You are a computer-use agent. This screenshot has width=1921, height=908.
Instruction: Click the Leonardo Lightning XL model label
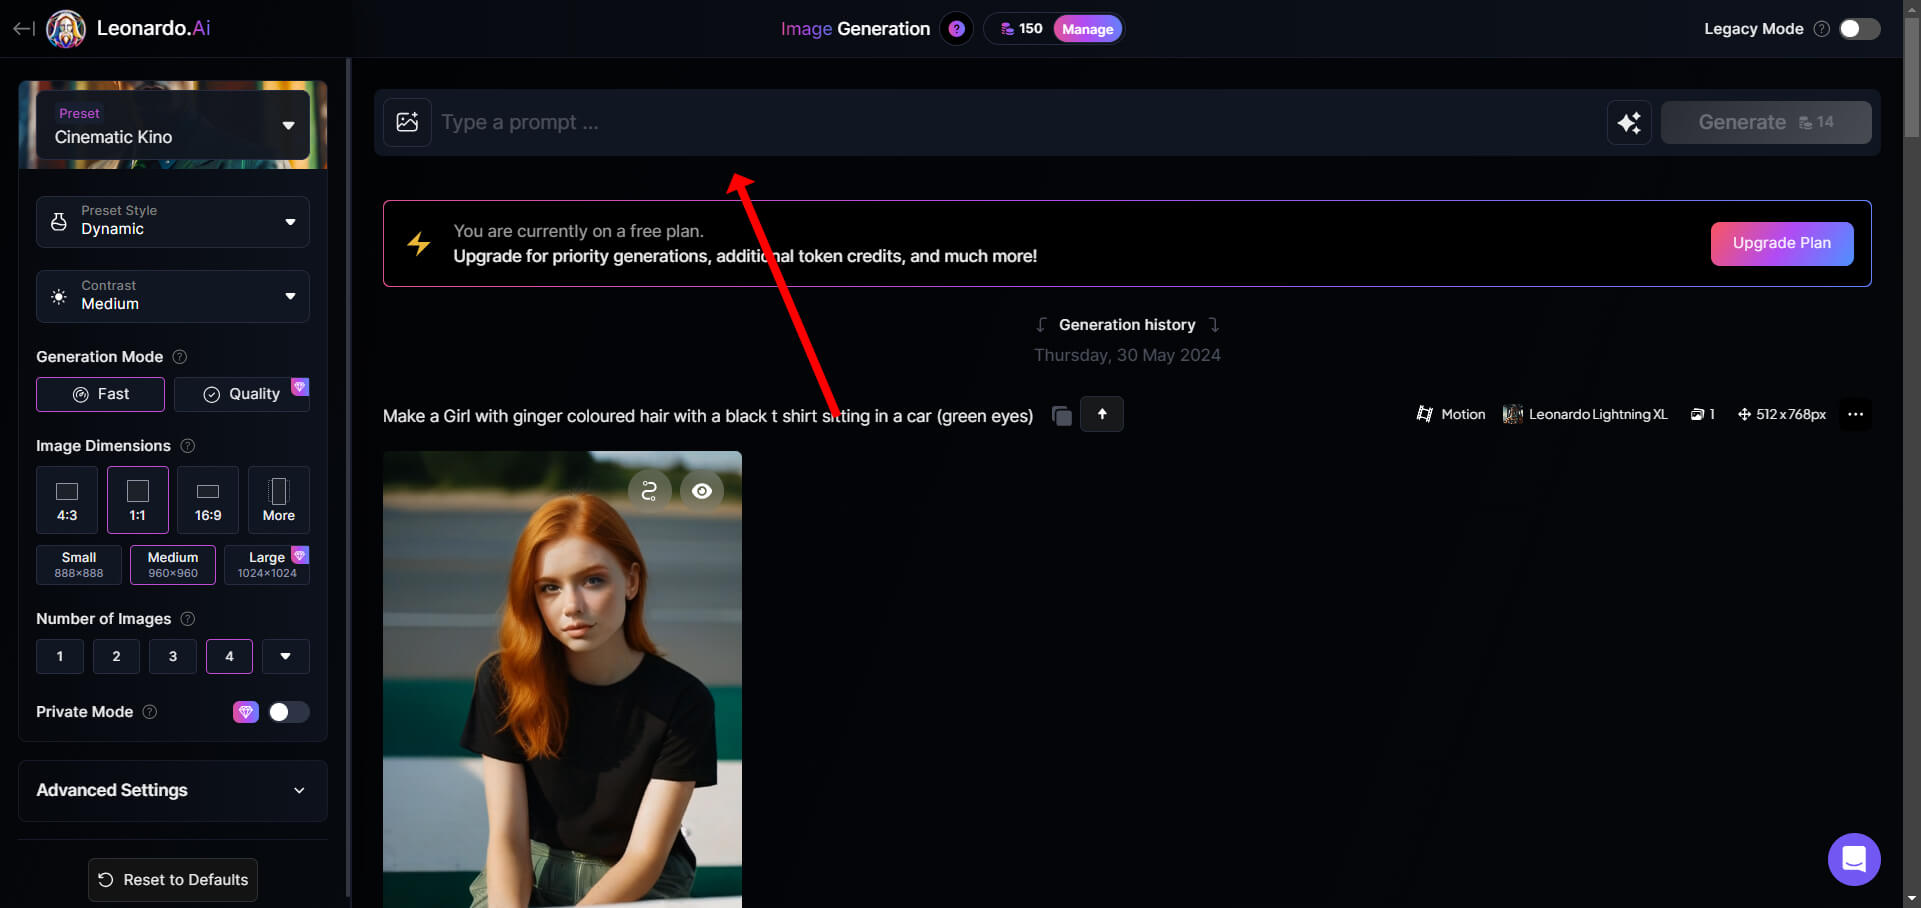coord(1585,414)
